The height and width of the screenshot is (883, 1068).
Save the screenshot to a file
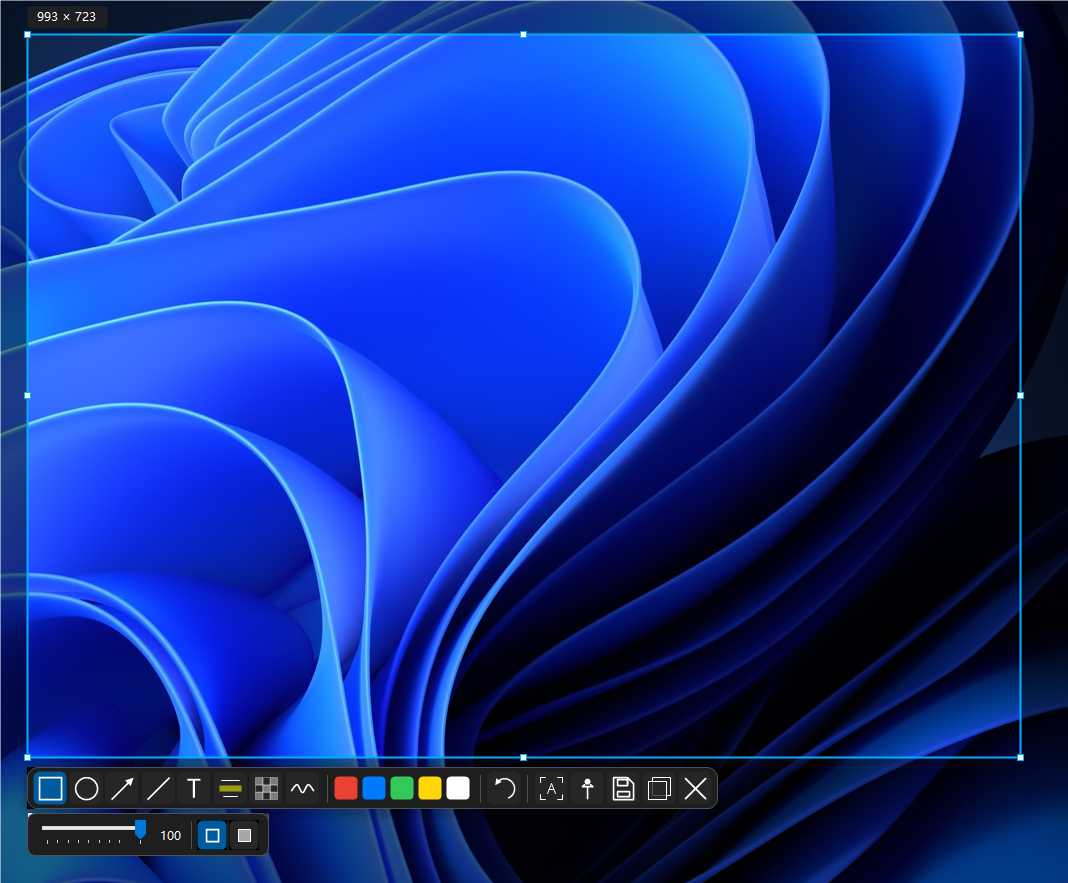623,789
